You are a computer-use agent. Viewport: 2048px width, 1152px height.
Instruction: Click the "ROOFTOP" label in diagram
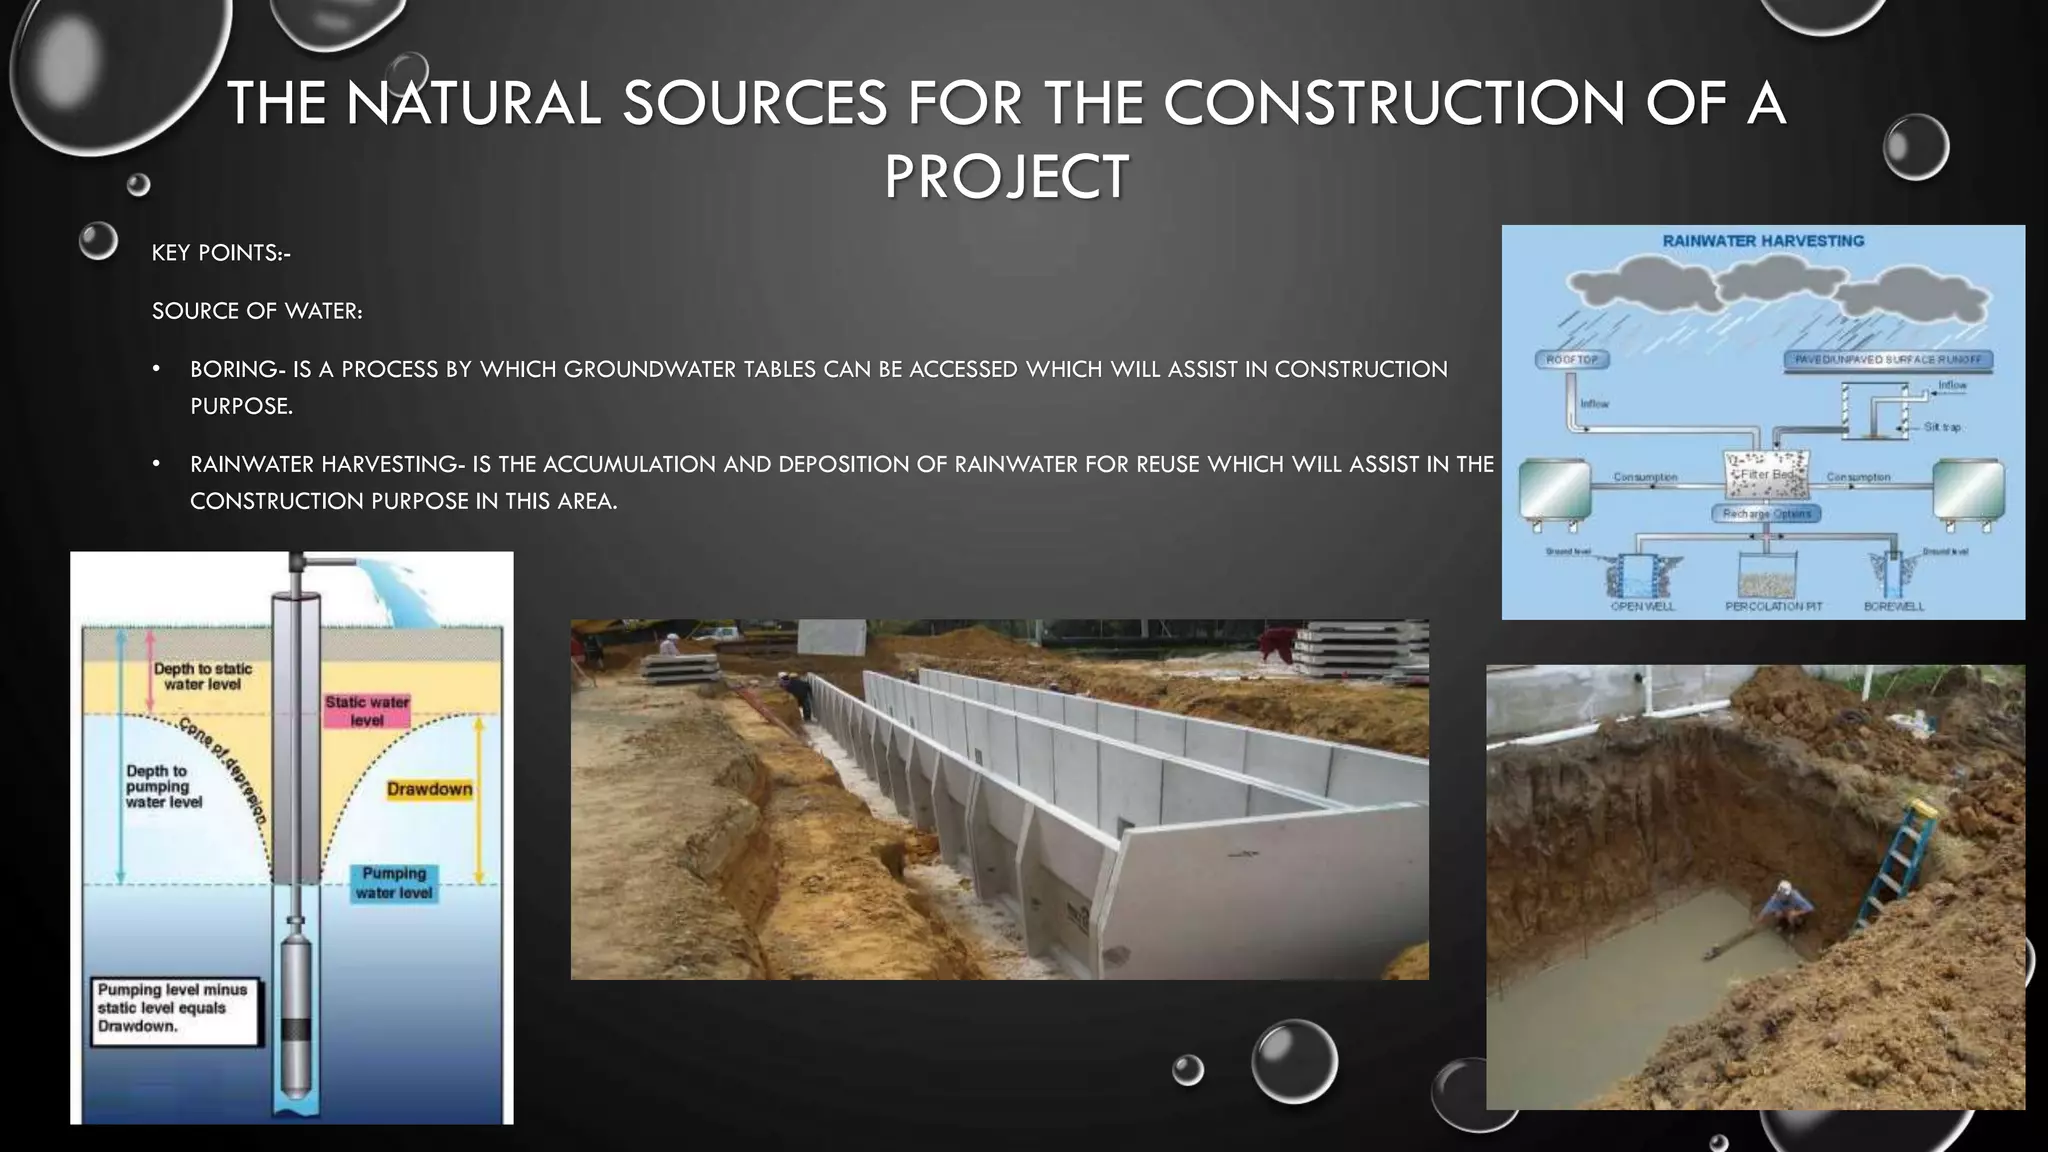[x=1572, y=359]
